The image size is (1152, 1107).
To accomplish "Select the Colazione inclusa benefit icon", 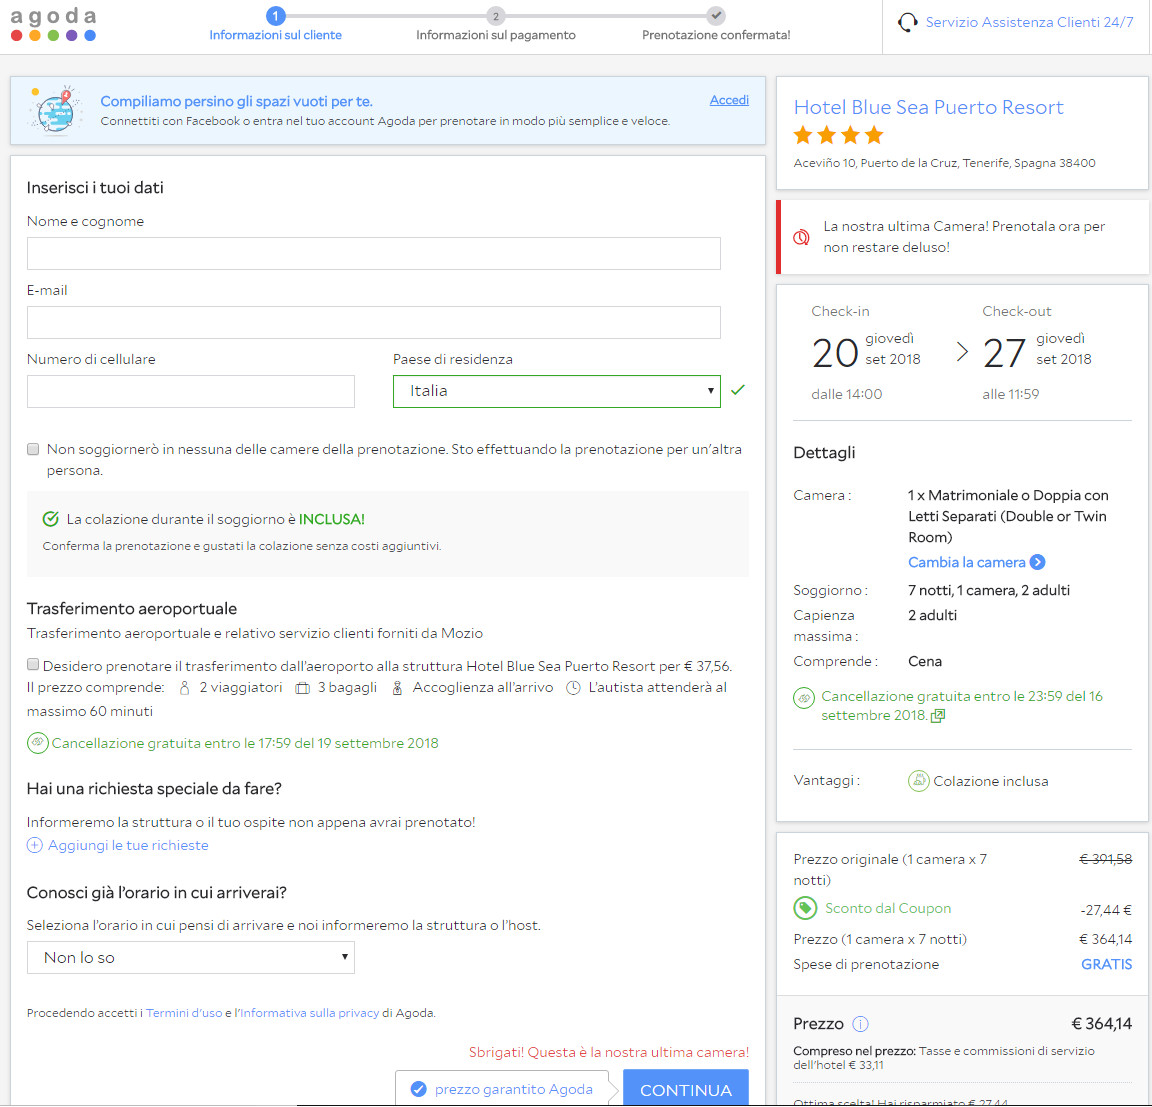I will pyautogui.click(x=918, y=781).
